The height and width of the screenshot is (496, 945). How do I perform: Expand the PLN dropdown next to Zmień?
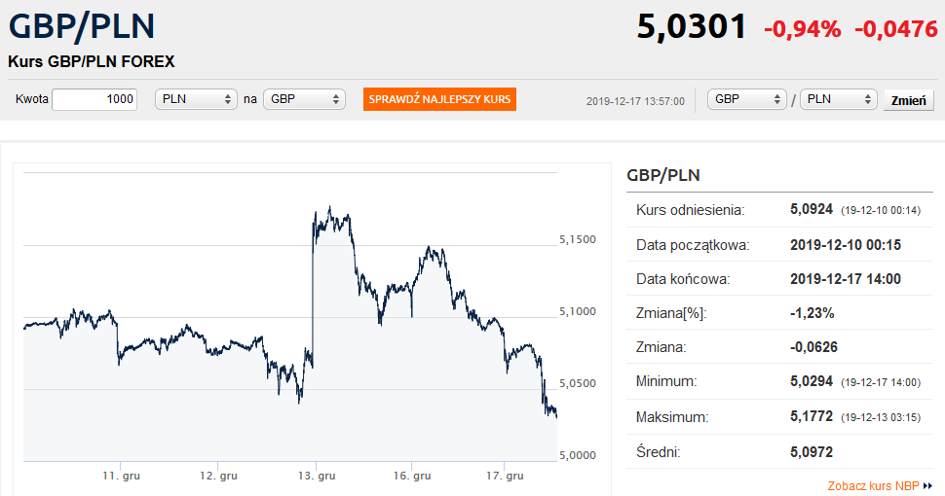click(x=837, y=100)
